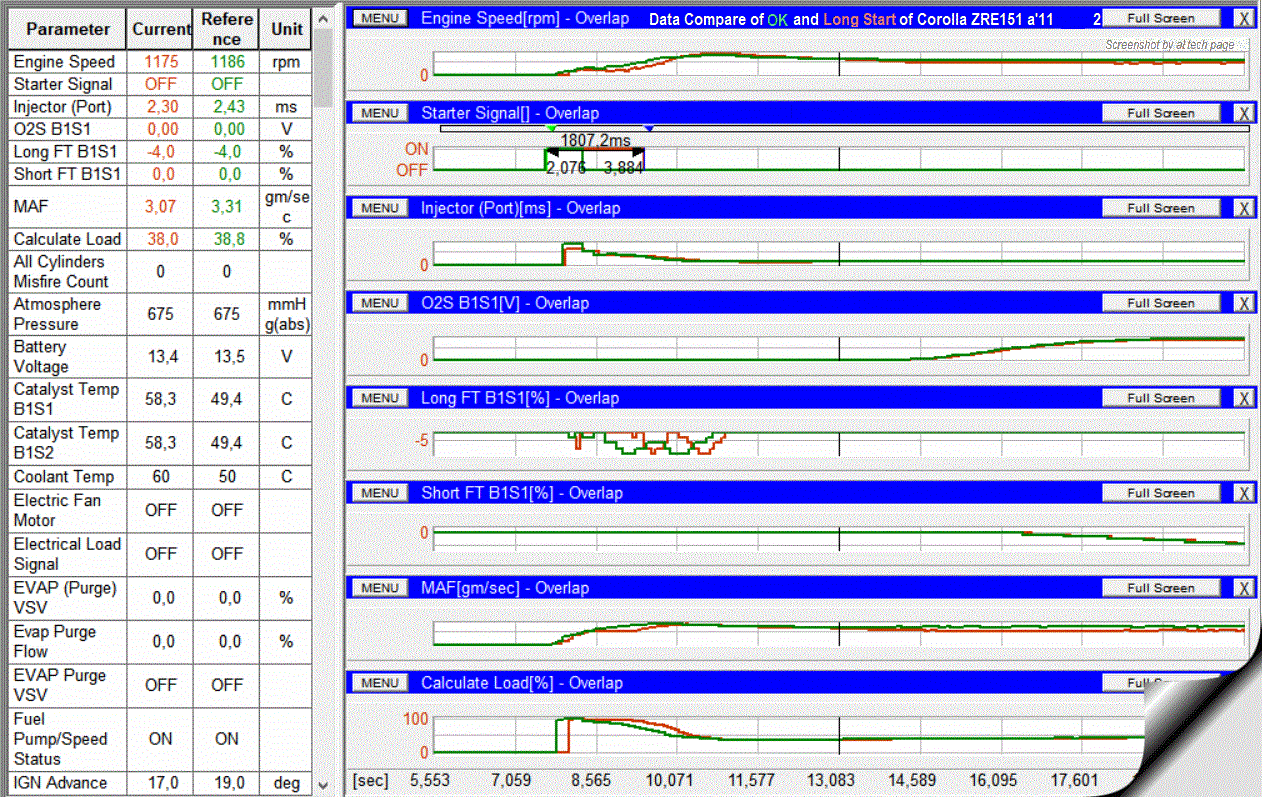The height and width of the screenshot is (797, 1262).
Task: Select the Engine Speed row in parameter table
Action: (65, 62)
